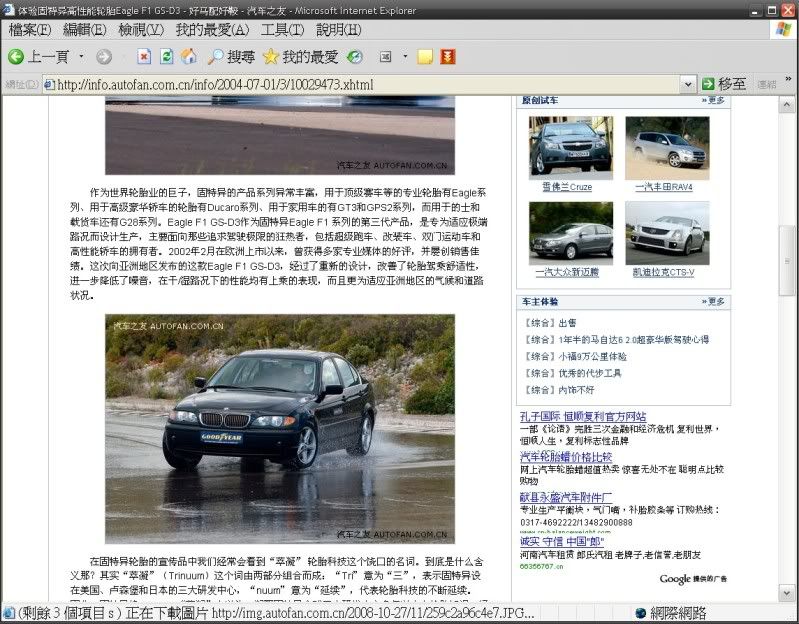Click the Windows flag logo throbber

pos(784,30)
